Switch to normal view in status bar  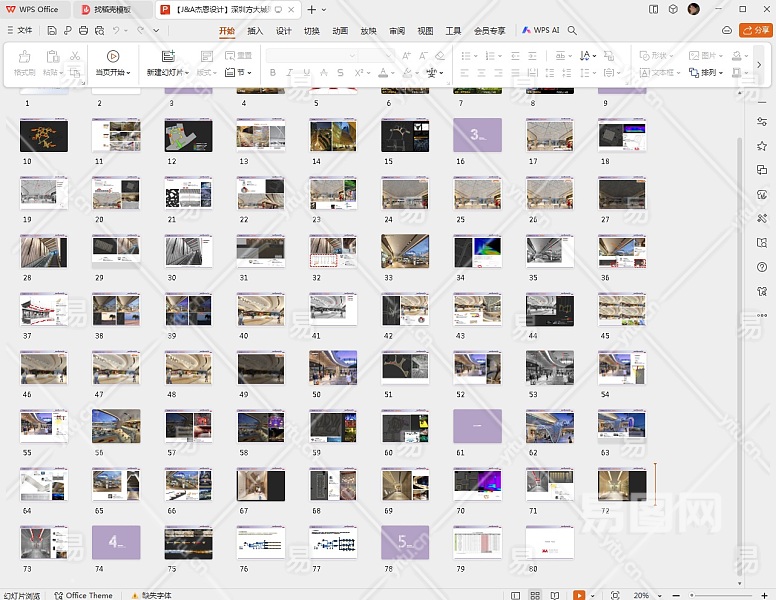tap(514, 595)
